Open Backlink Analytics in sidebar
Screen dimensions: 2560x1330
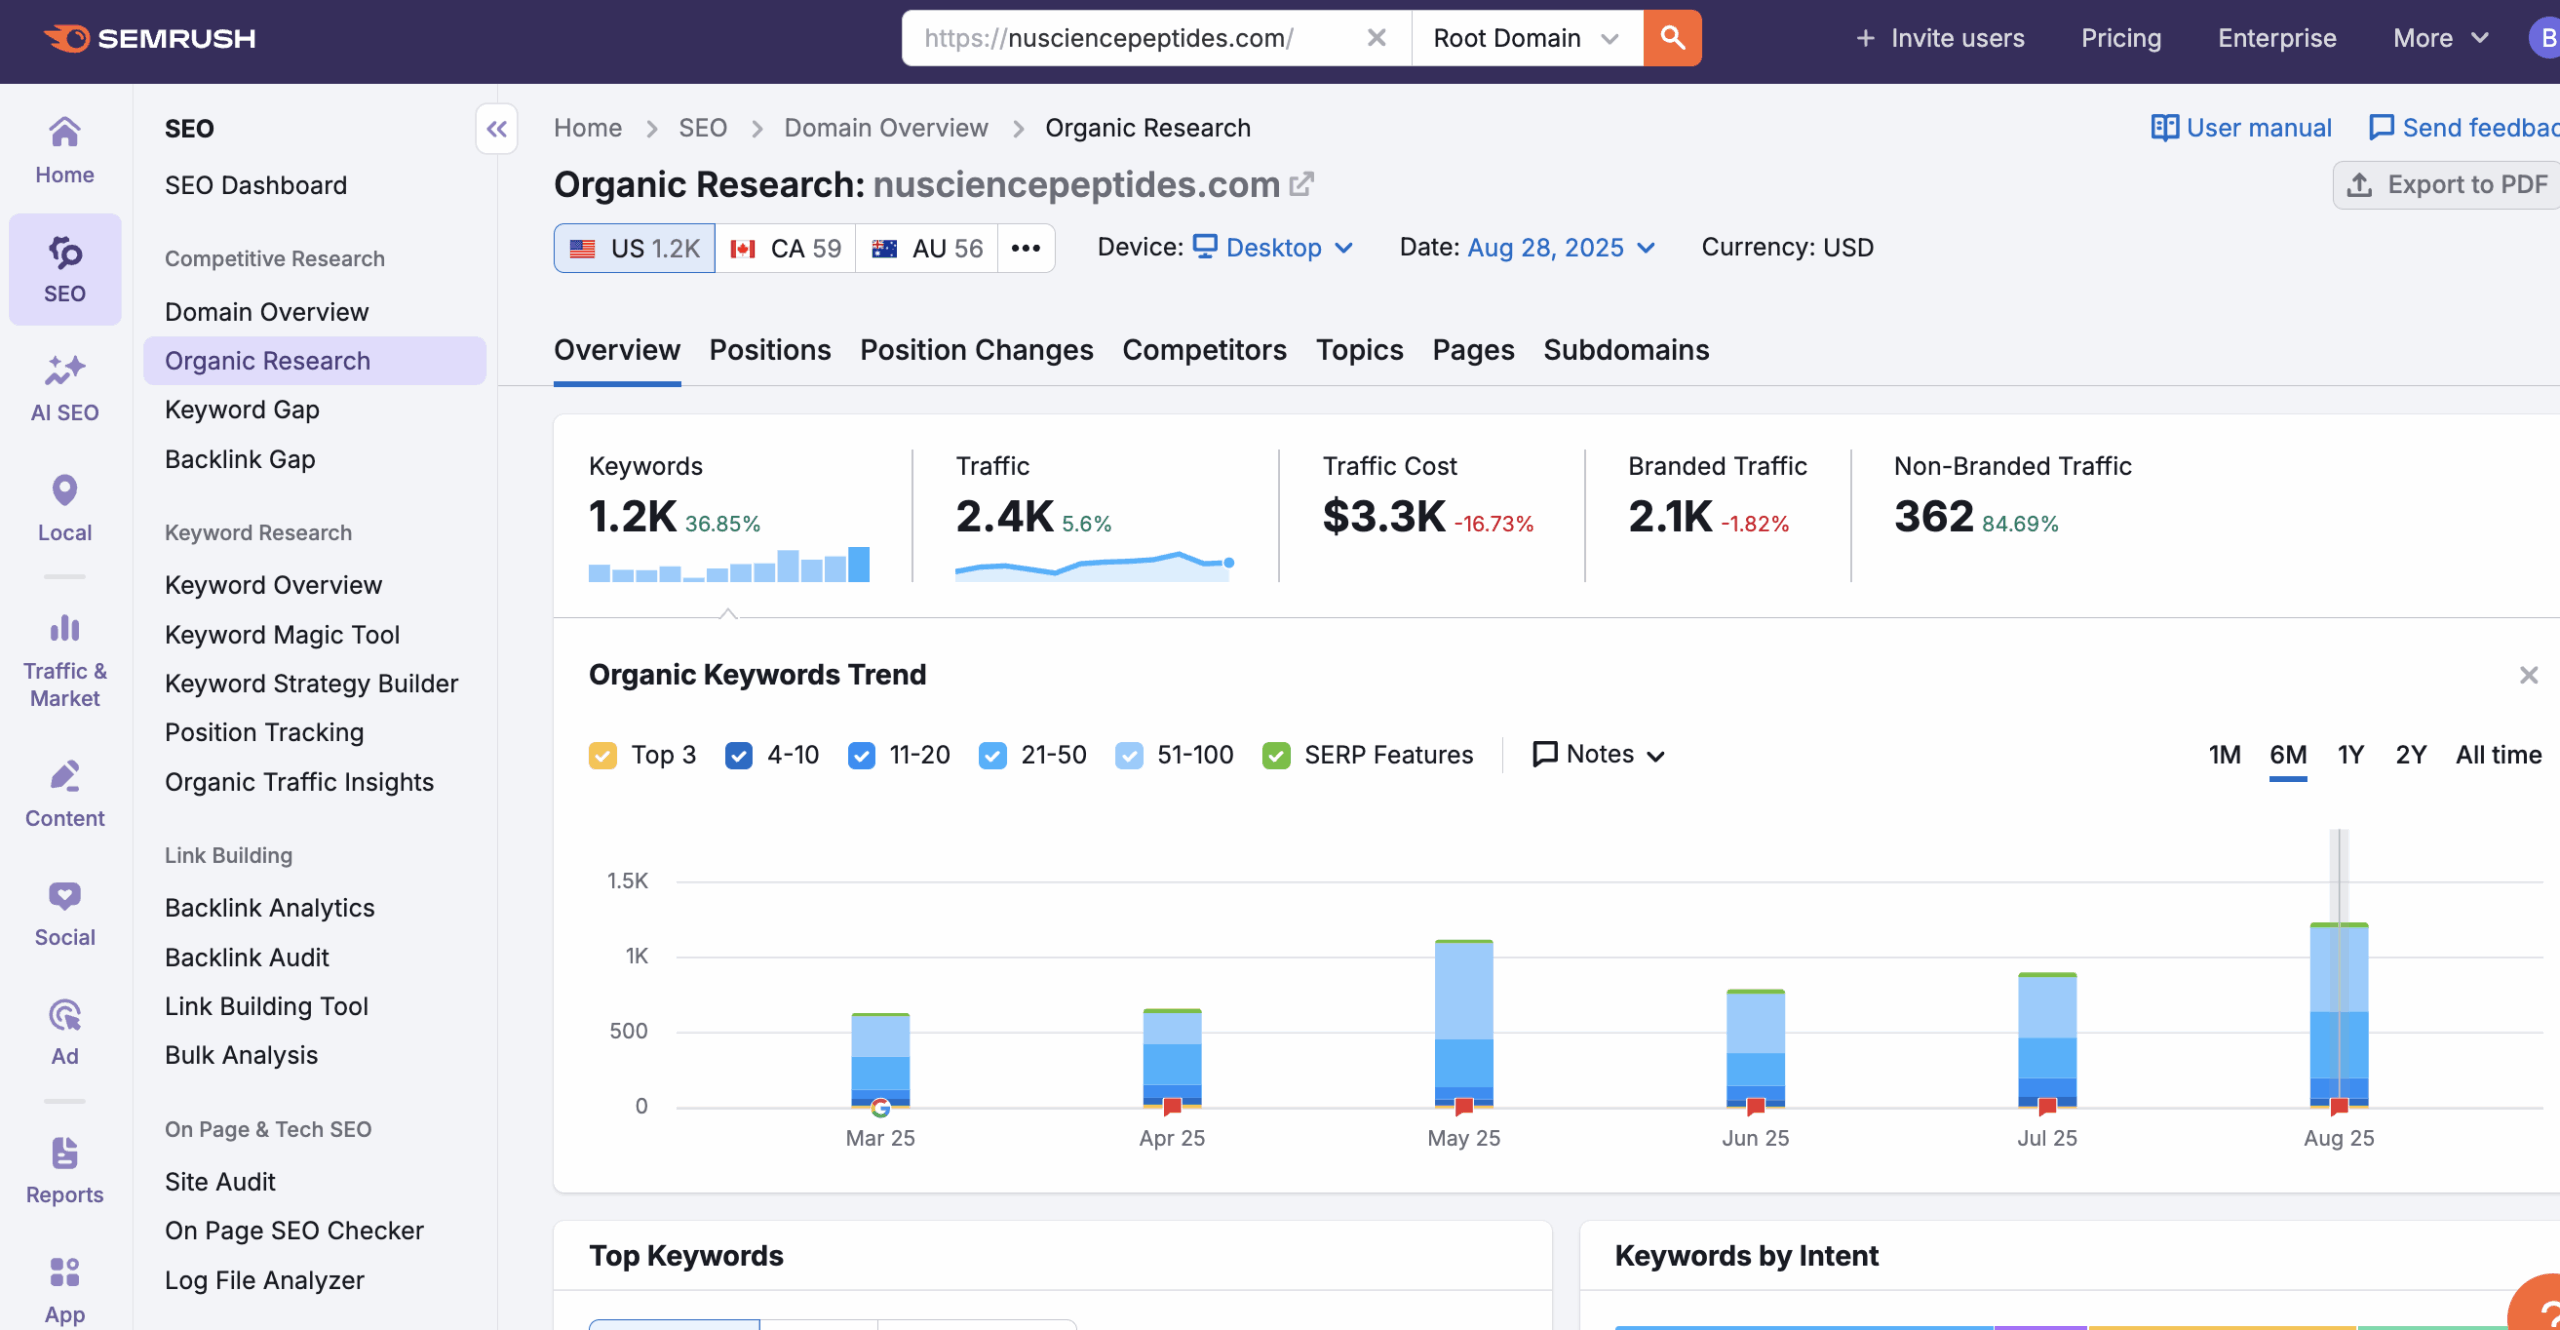[x=270, y=908]
